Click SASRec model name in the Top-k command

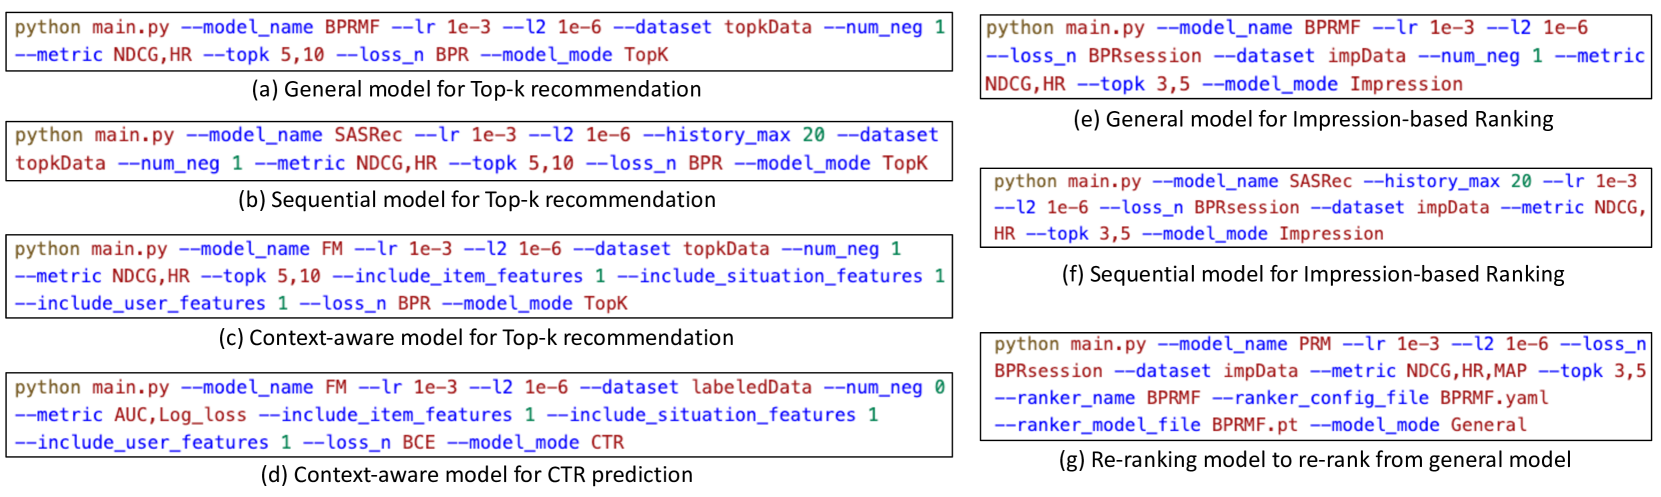(x=368, y=135)
